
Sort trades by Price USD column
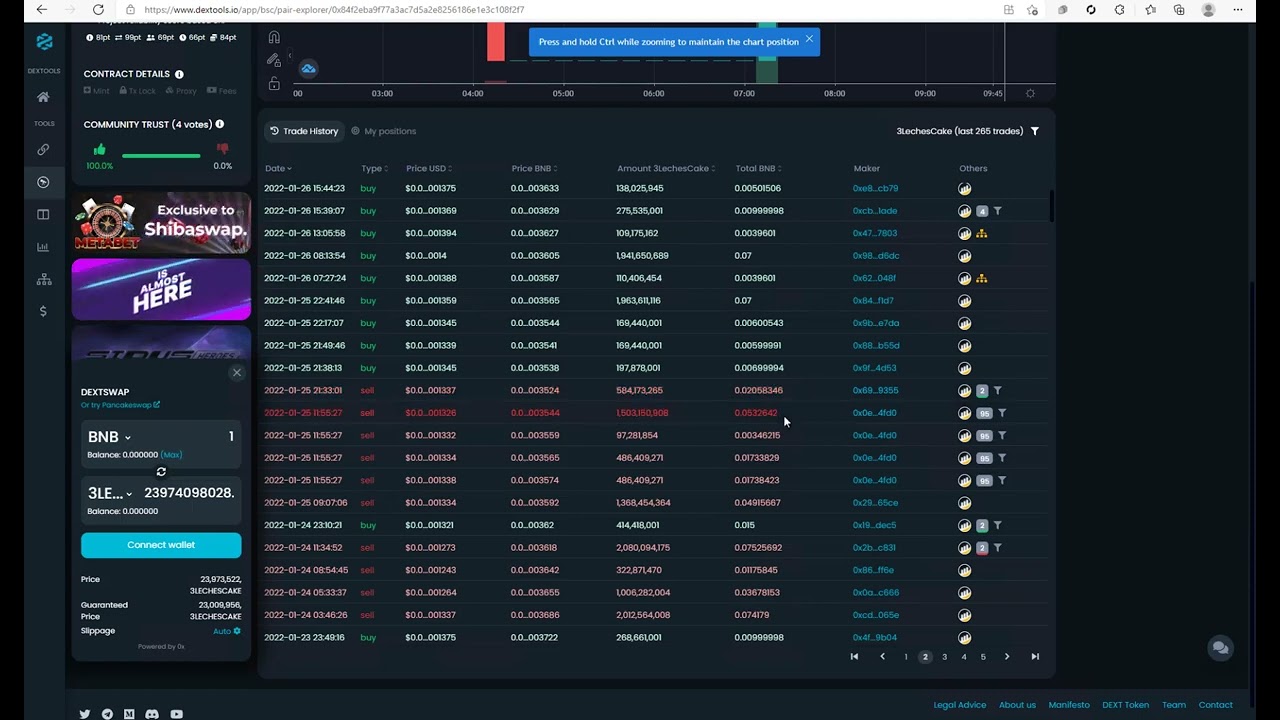[x=429, y=169]
